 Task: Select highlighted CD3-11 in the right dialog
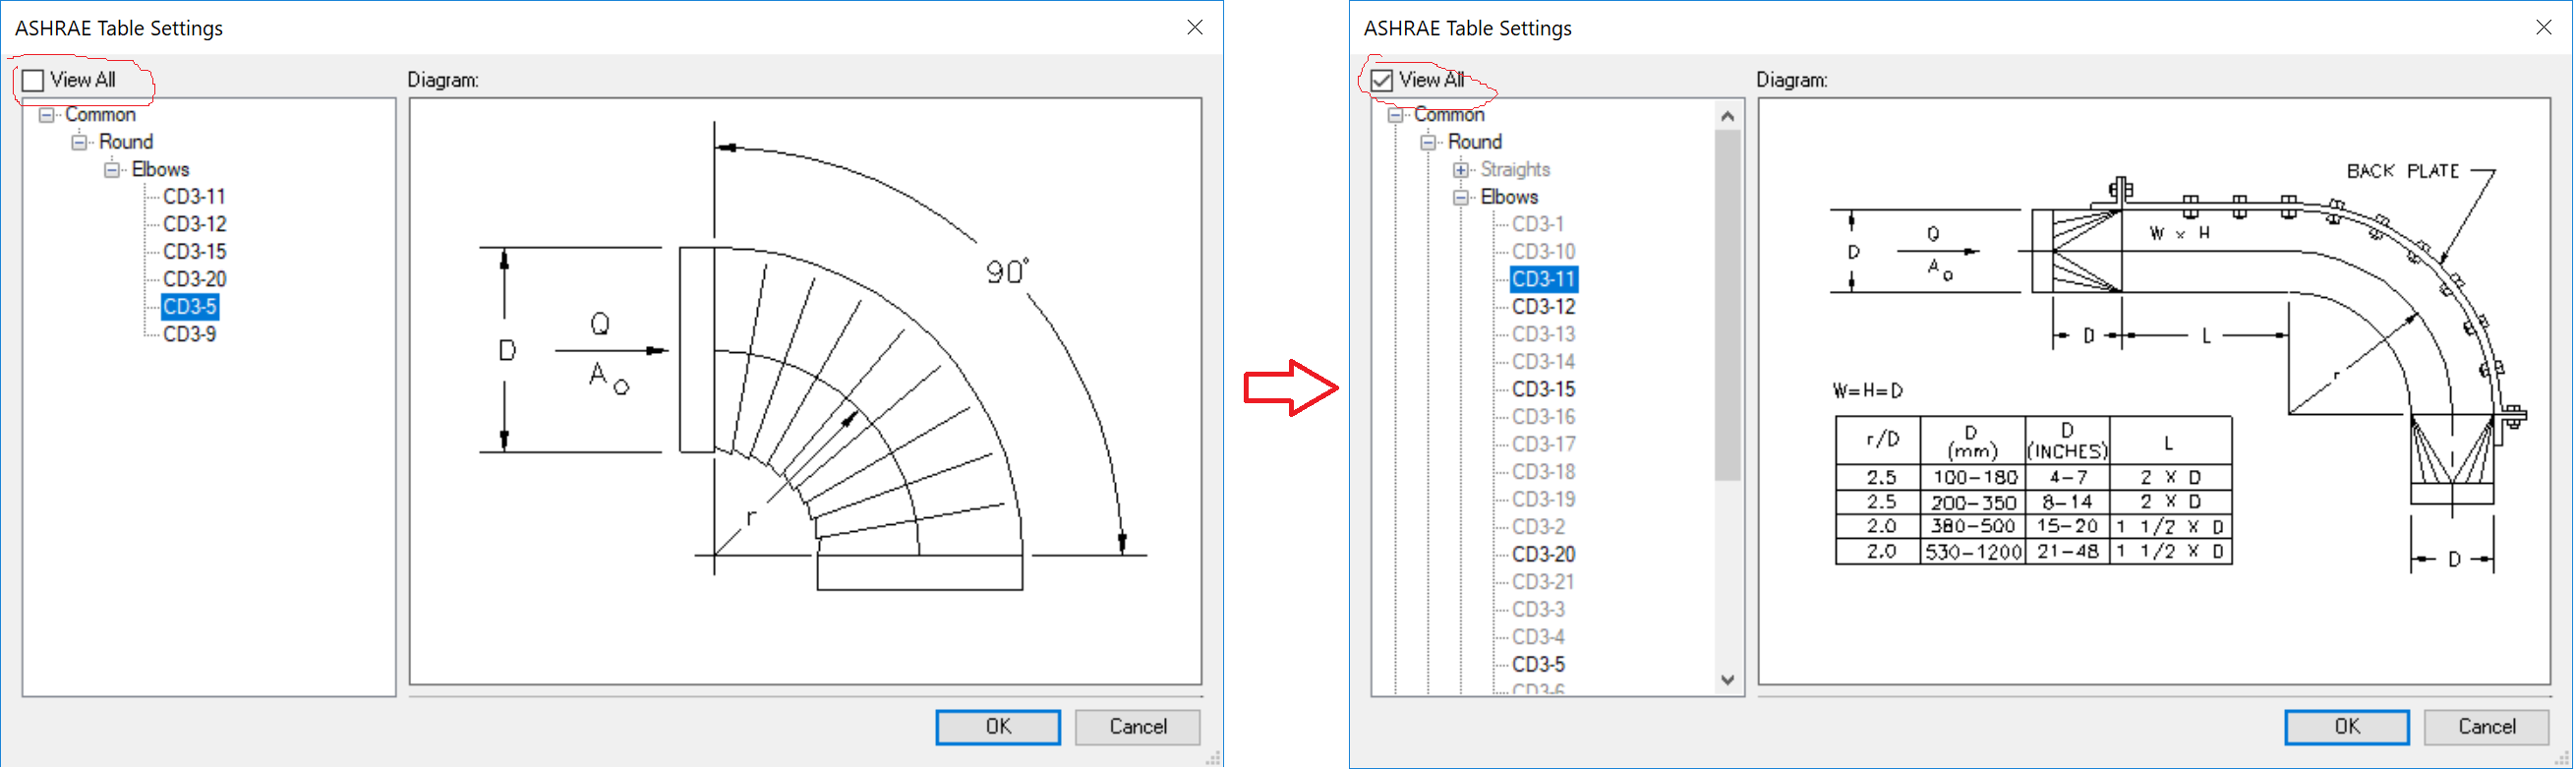point(1543,279)
